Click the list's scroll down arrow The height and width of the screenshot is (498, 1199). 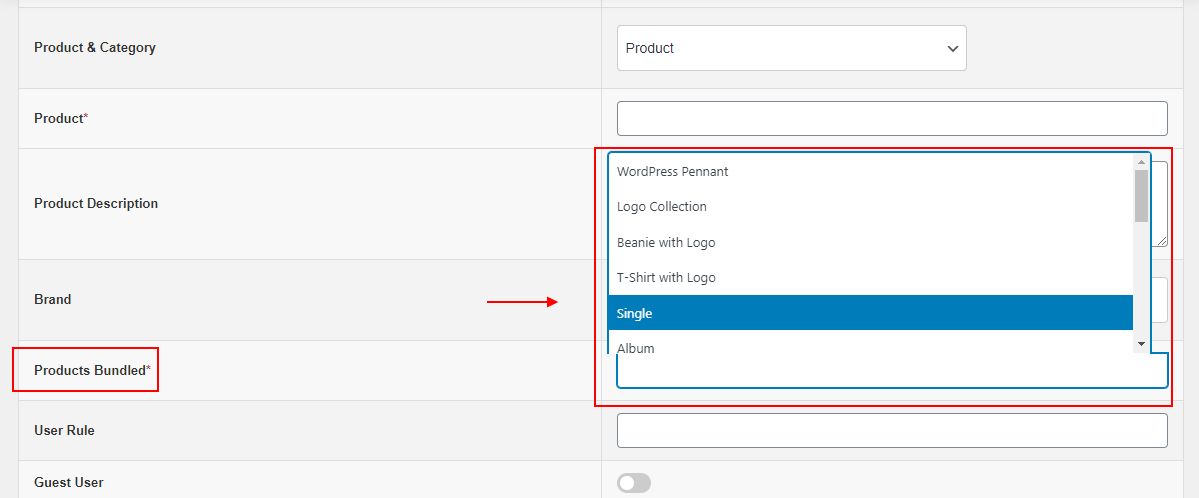(1141, 344)
